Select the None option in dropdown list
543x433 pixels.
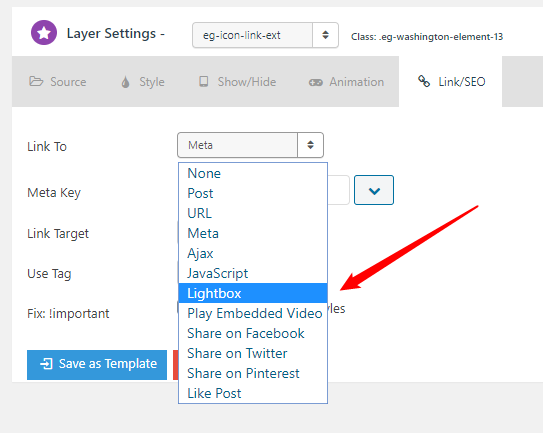[x=253, y=173]
